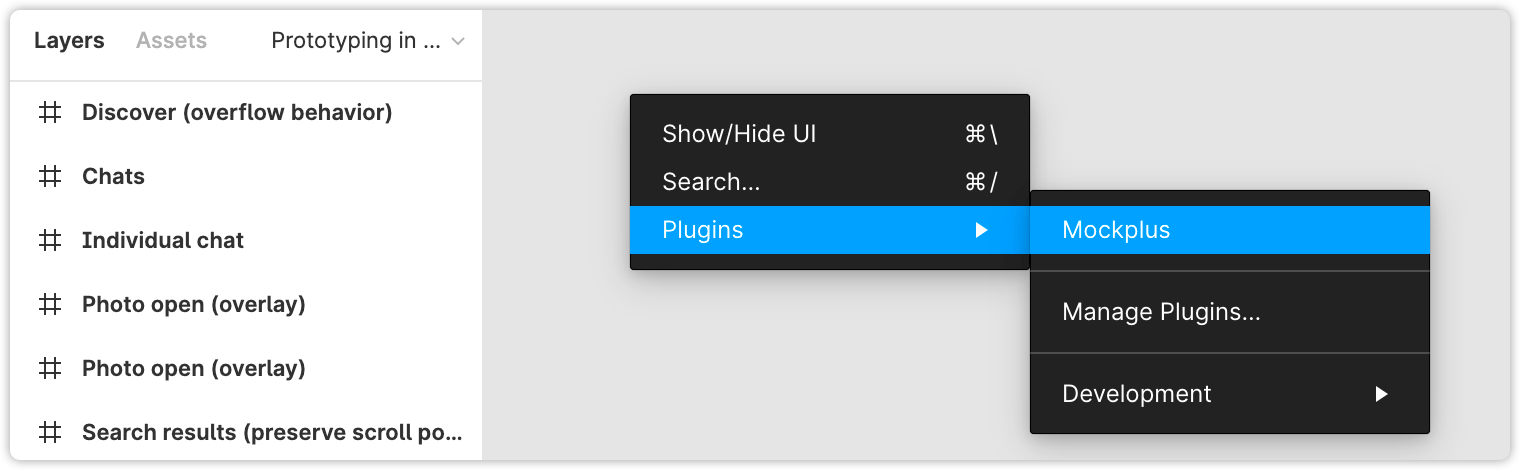
Task: Expand the Development submenu arrow
Action: click(1381, 394)
